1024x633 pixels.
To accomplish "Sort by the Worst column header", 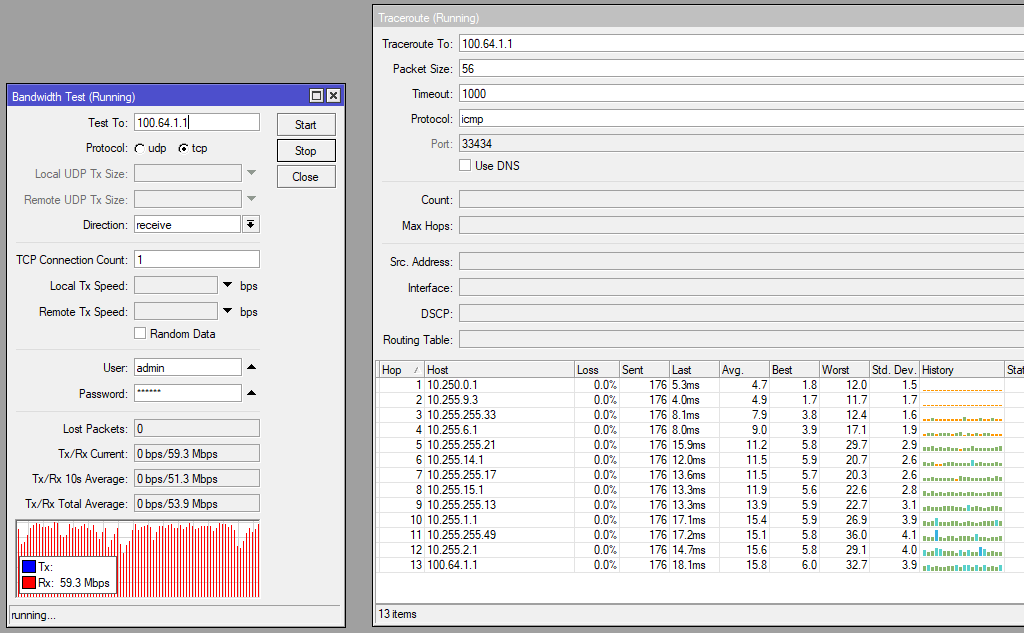I will click(x=844, y=370).
